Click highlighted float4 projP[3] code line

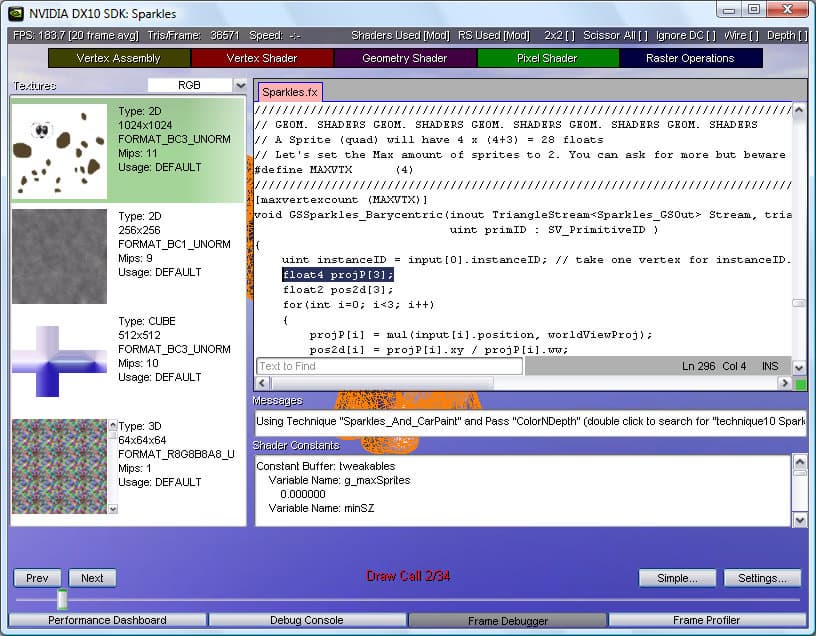click(x=338, y=274)
